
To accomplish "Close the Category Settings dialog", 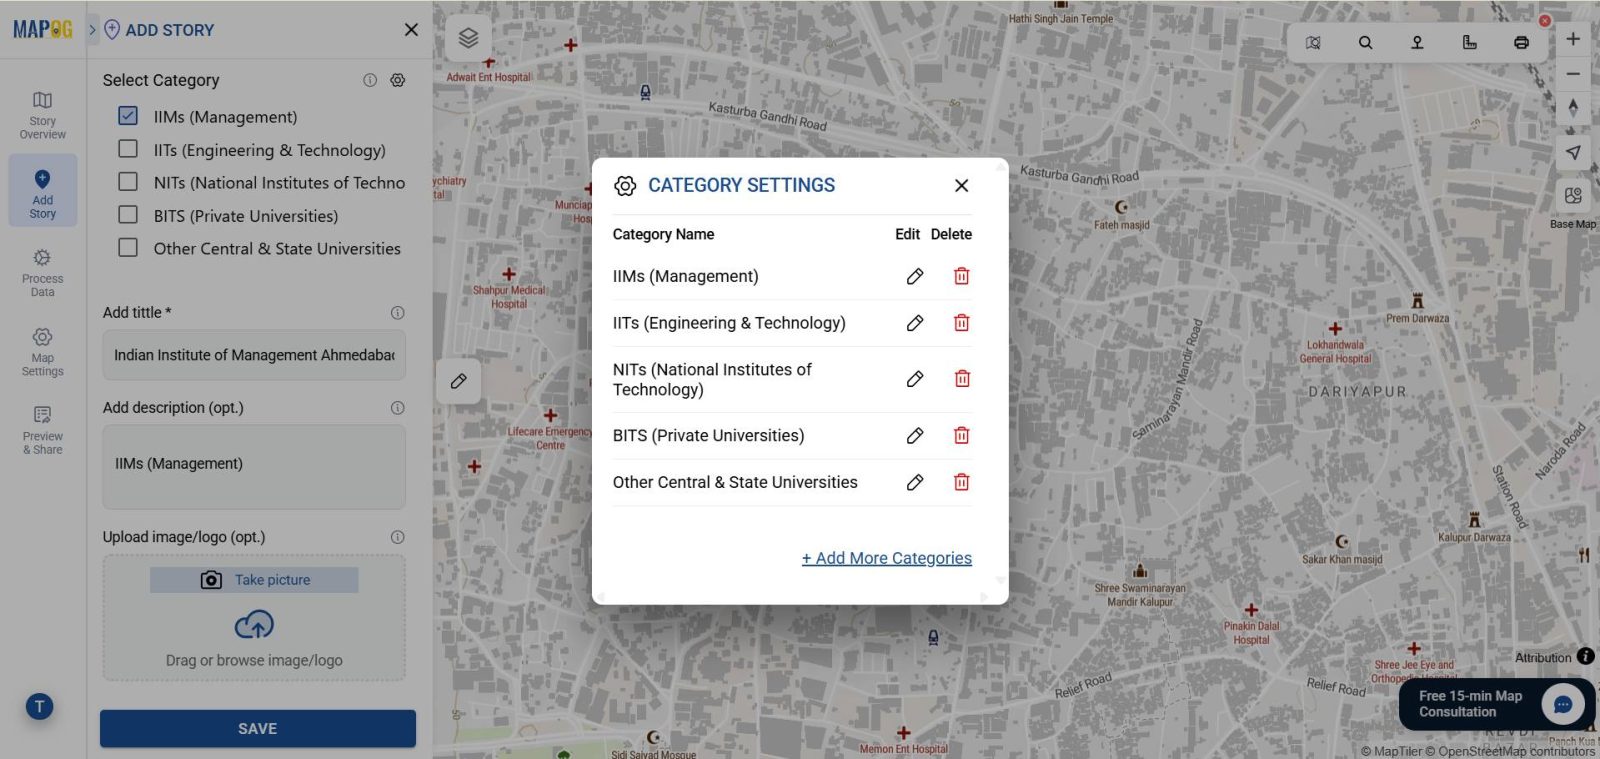I will [961, 185].
